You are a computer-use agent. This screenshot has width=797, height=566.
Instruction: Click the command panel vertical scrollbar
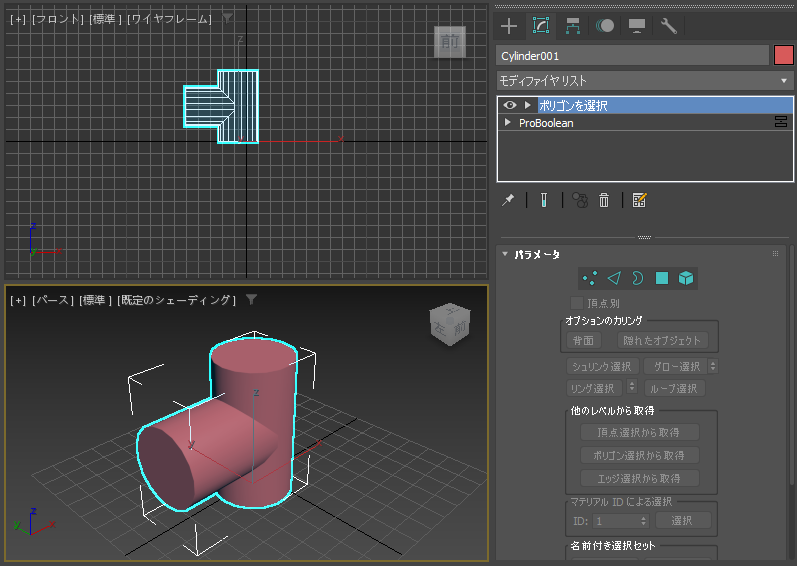pyautogui.click(x=793, y=366)
